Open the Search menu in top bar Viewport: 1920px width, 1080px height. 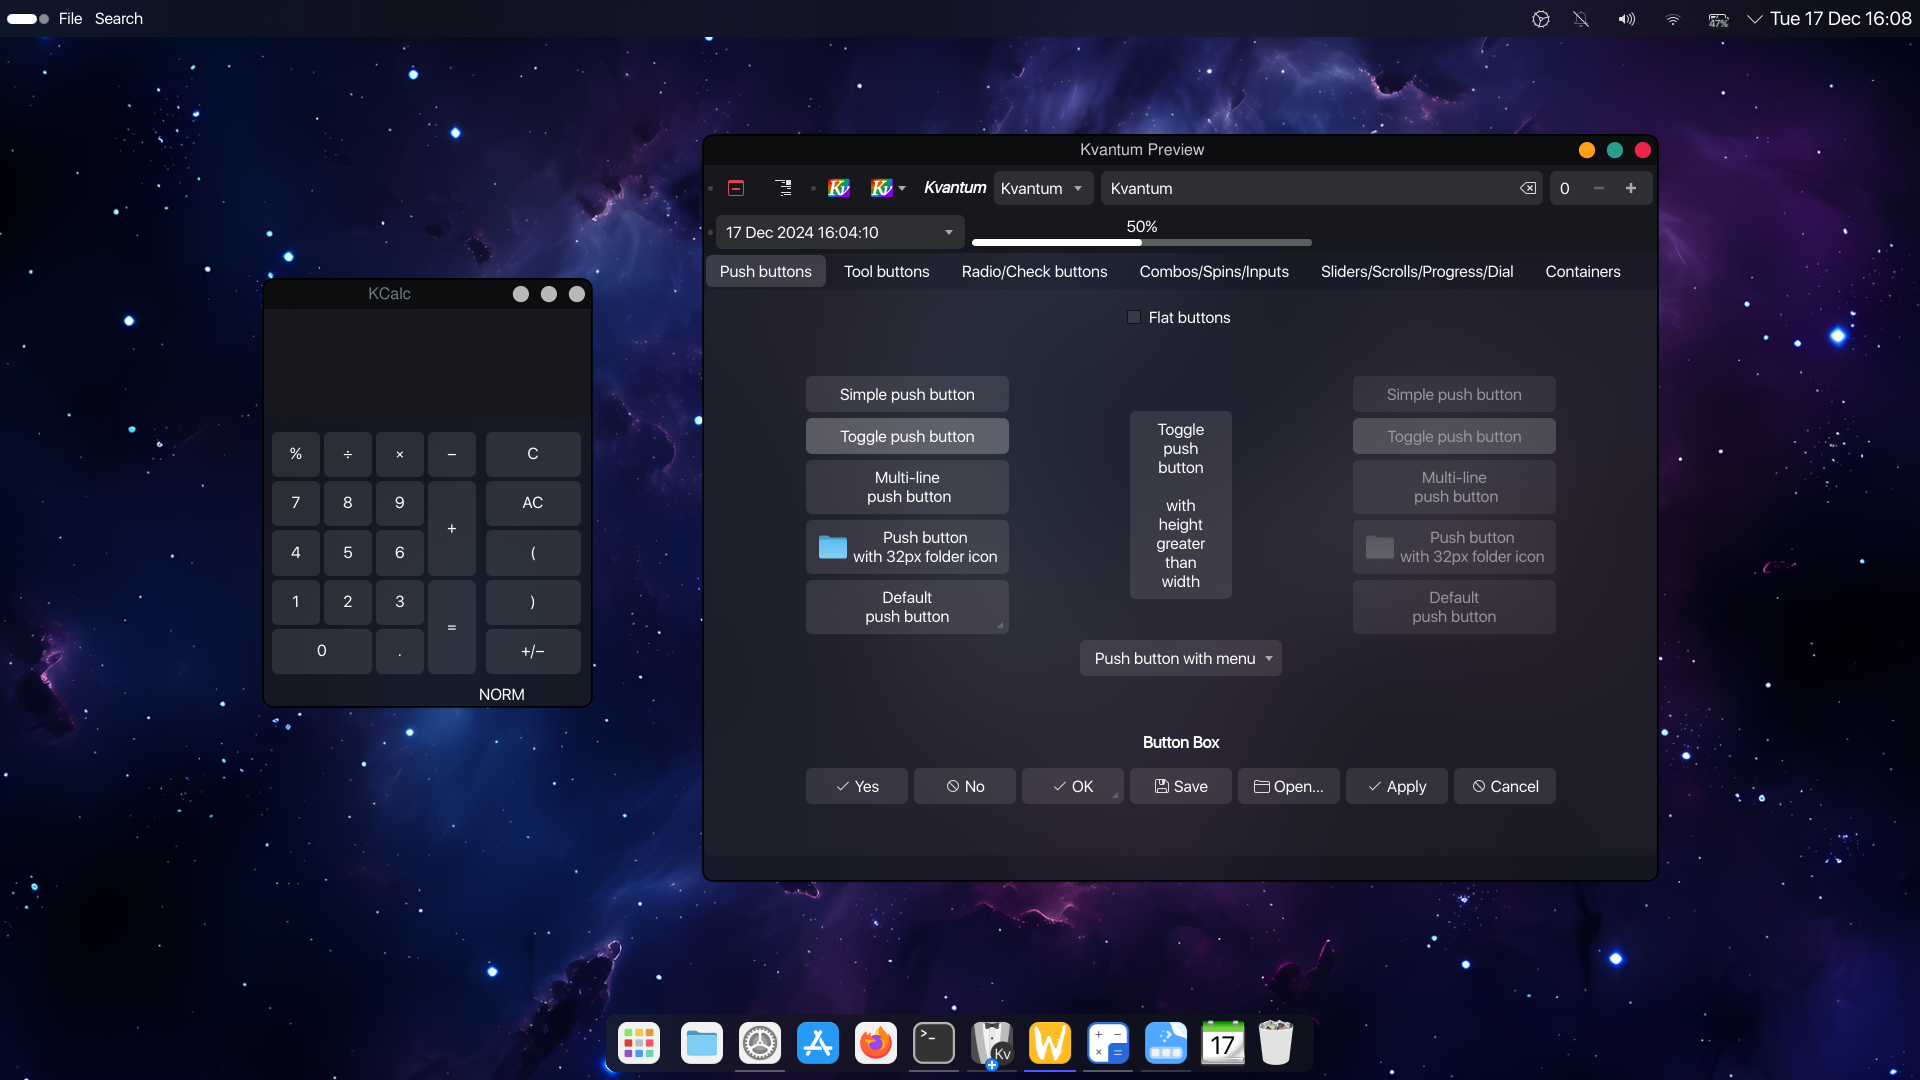point(119,18)
